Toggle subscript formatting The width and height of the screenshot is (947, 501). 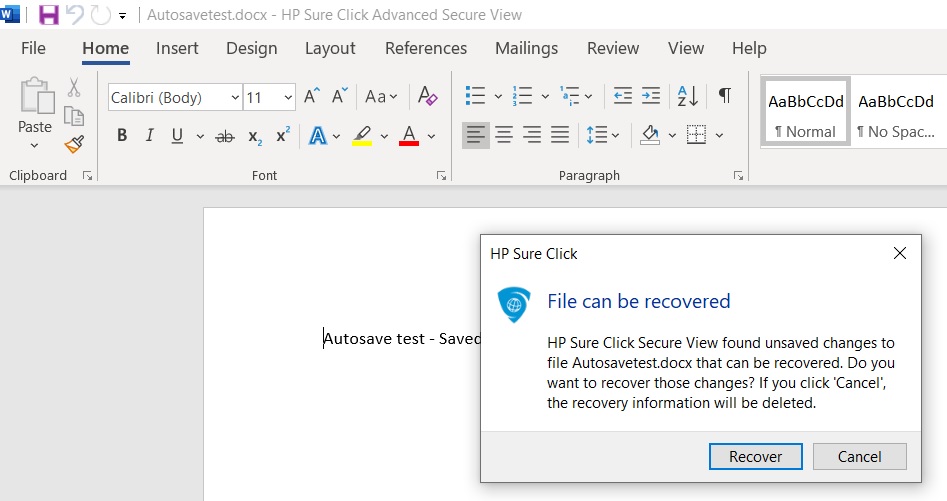255,137
